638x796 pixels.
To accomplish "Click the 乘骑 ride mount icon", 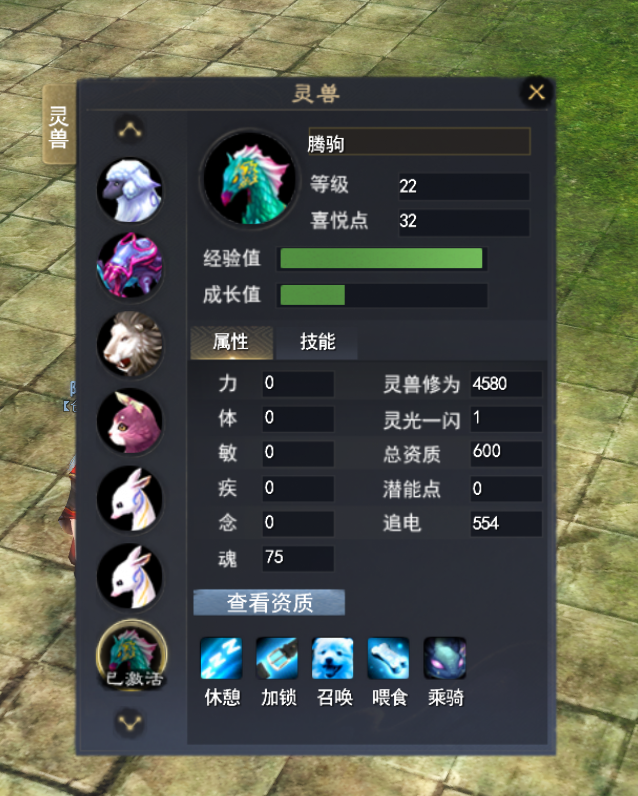I will tap(445, 658).
